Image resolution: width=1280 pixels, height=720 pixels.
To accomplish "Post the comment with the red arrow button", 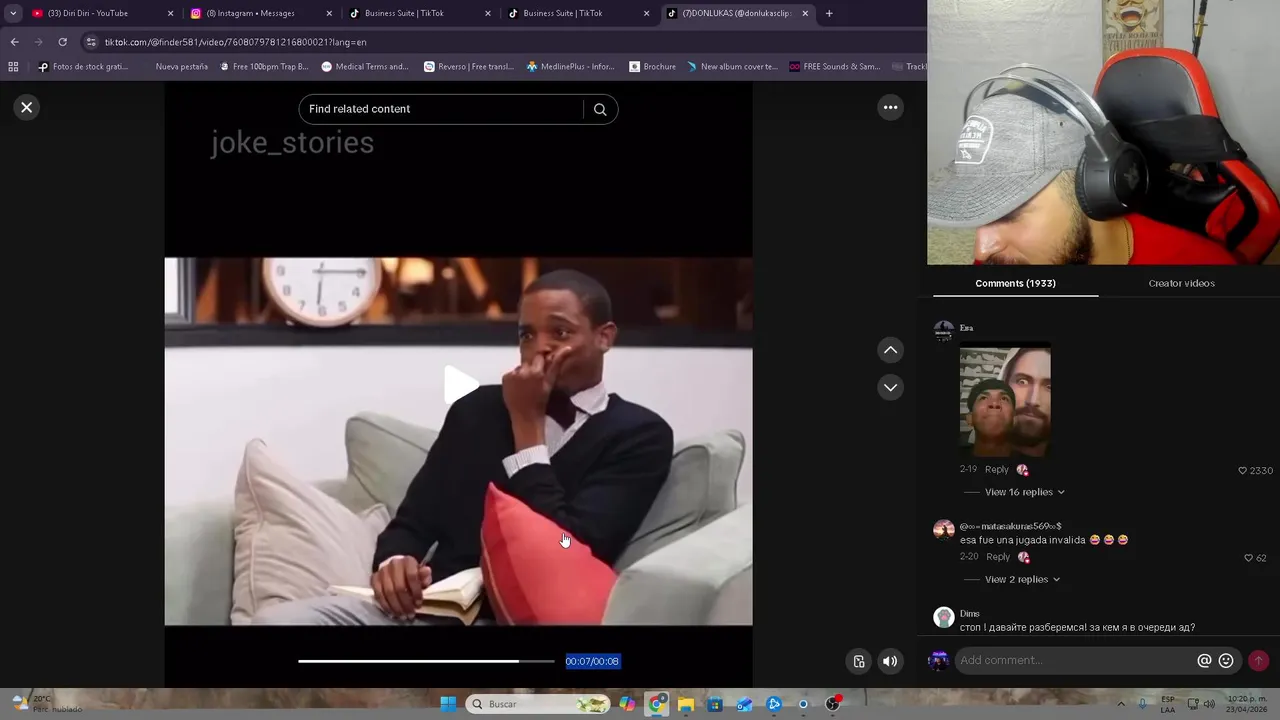I will click(x=1258, y=660).
